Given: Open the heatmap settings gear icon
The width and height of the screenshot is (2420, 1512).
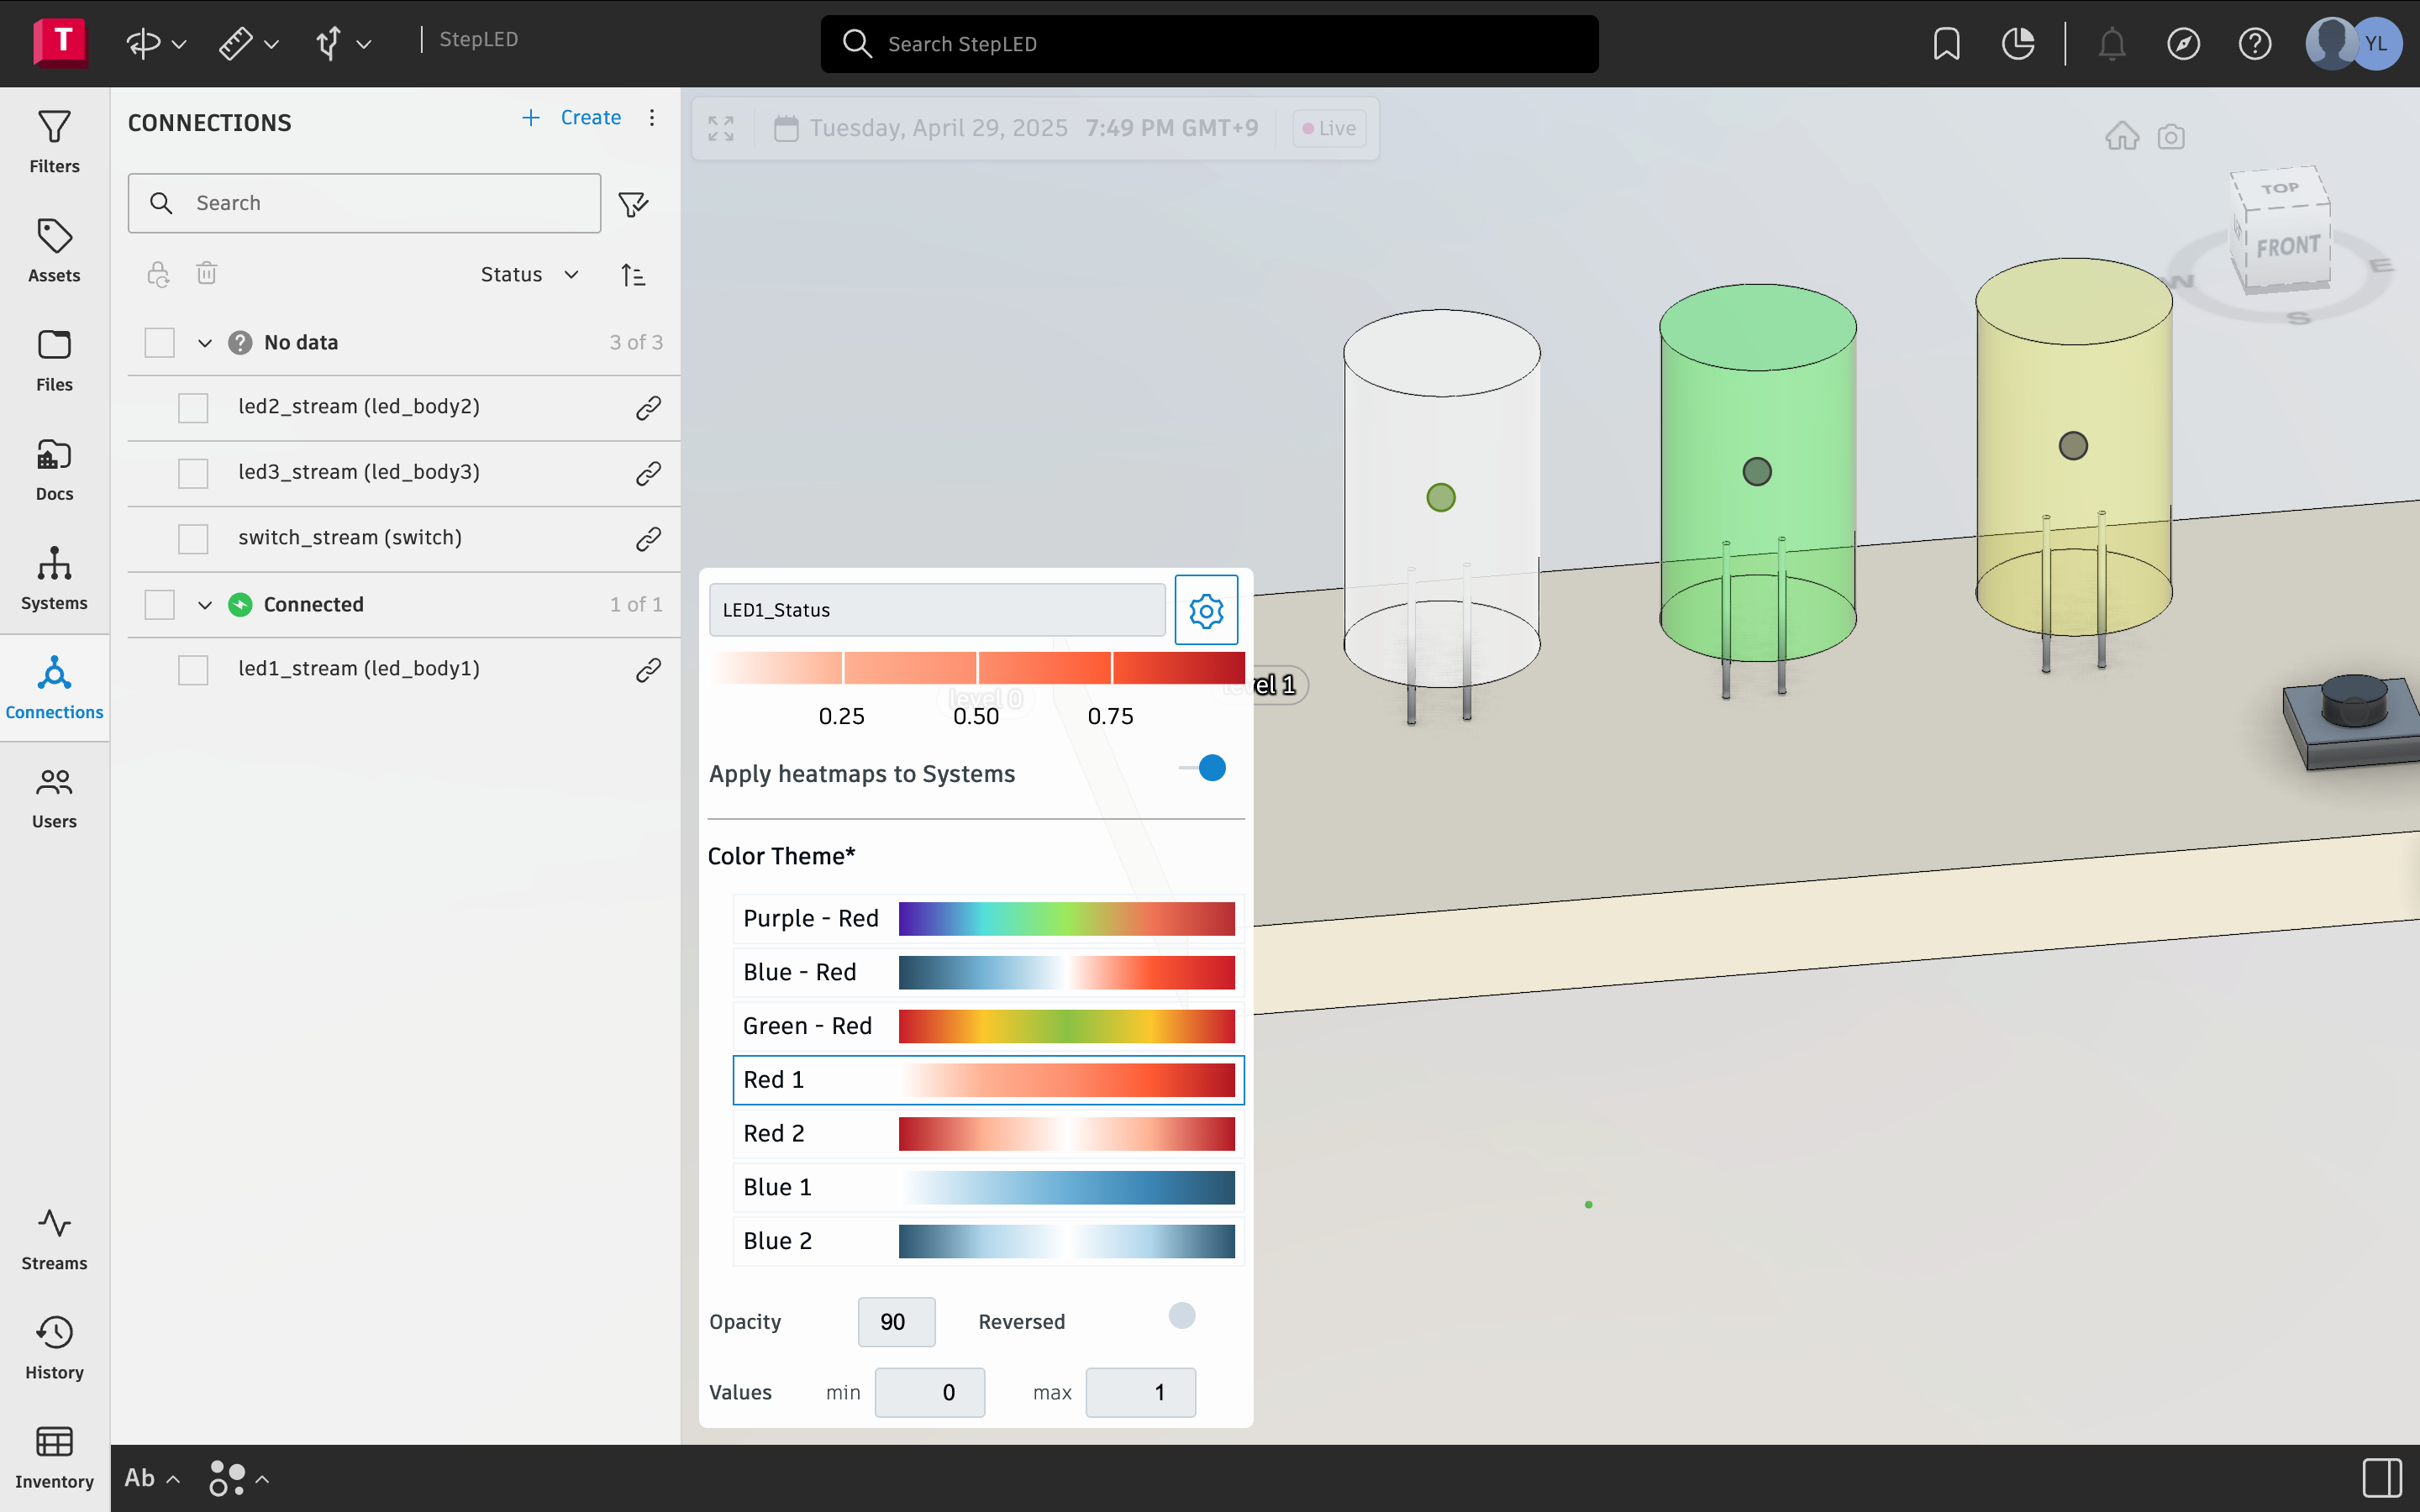Looking at the screenshot, I should coord(1206,610).
